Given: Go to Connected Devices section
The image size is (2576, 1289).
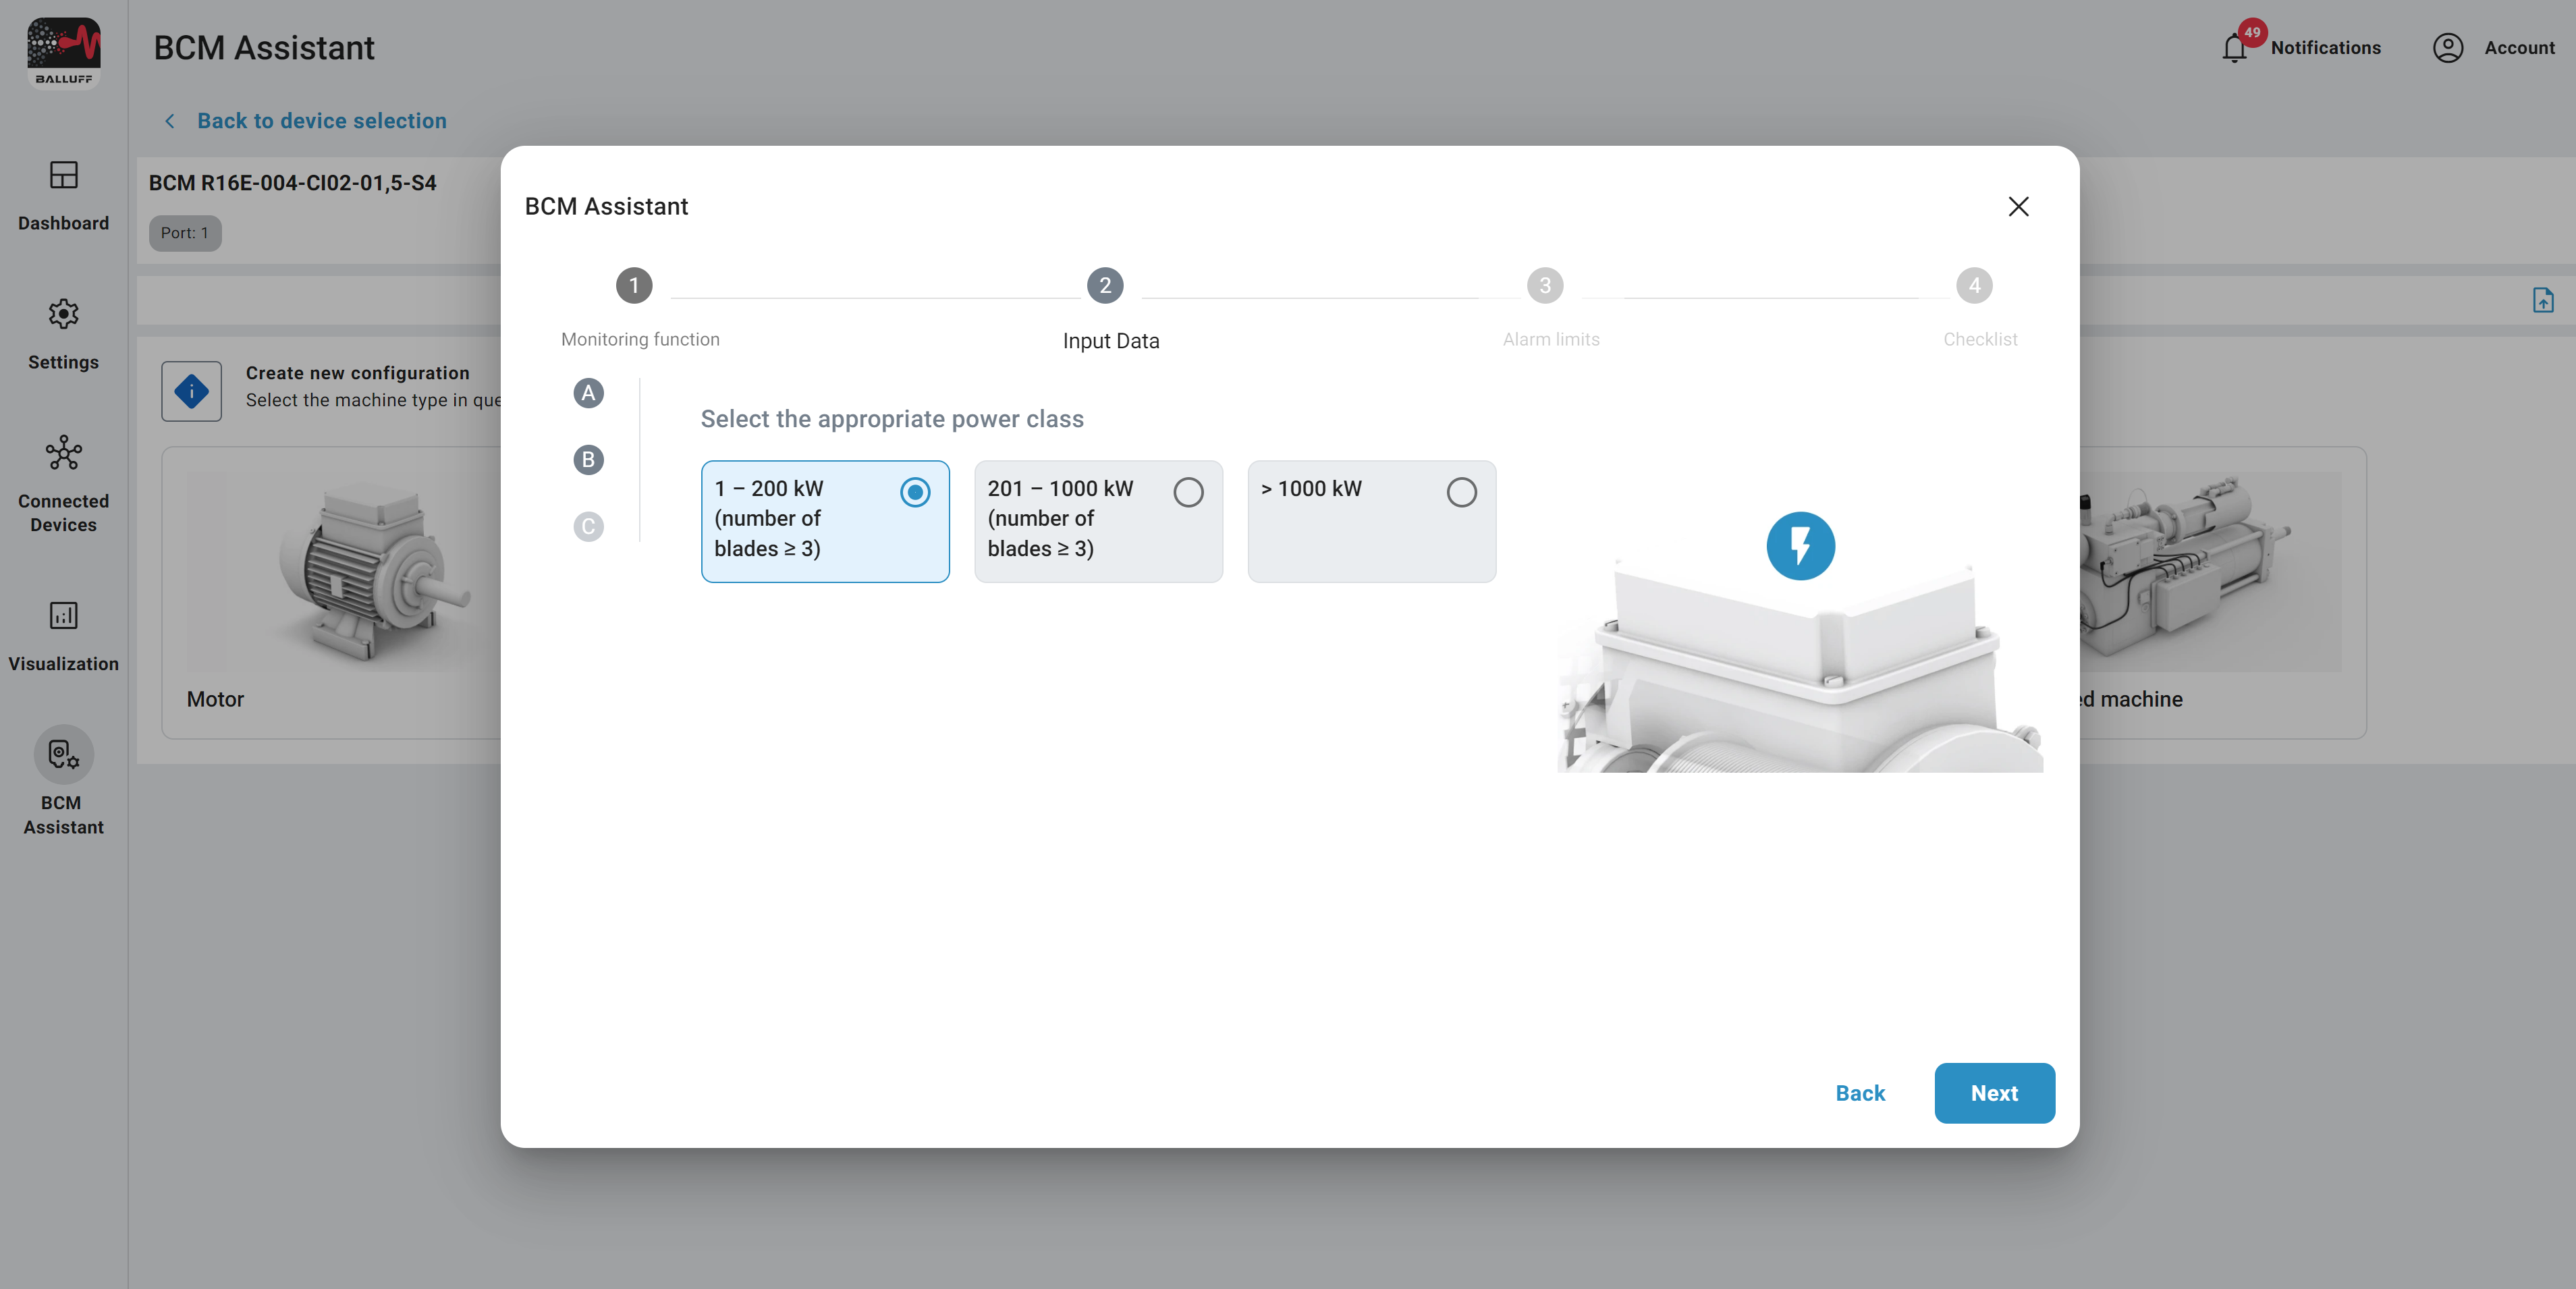Looking at the screenshot, I should coord(63,454).
